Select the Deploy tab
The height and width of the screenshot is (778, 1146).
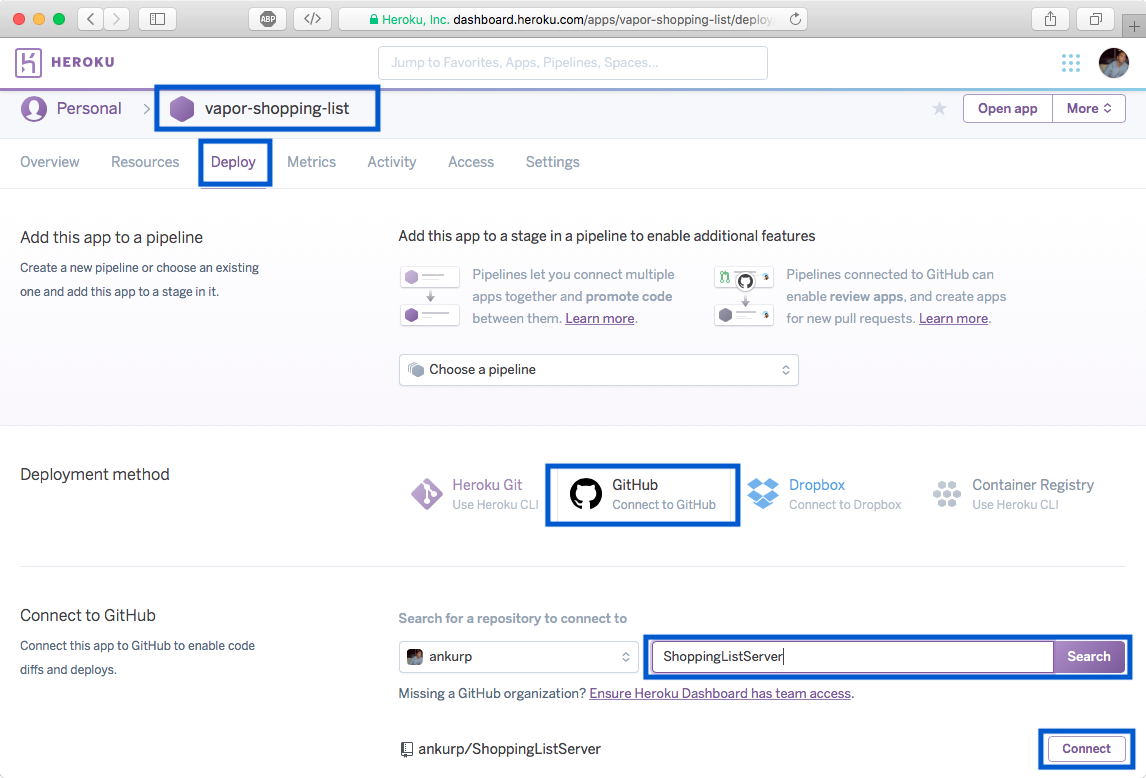tap(233, 162)
